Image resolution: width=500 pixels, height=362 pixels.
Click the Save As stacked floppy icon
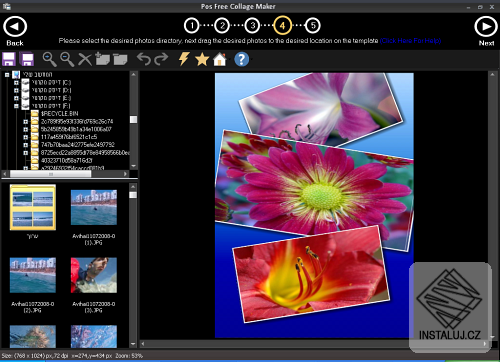(27, 59)
